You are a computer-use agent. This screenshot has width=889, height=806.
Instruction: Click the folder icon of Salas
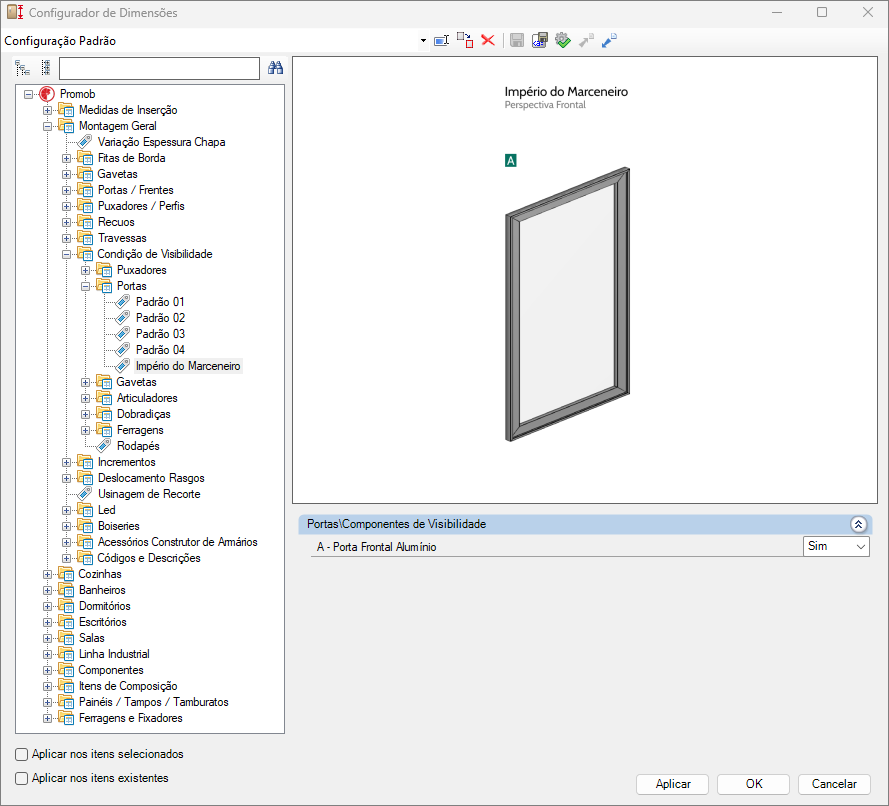click(66, 638)
